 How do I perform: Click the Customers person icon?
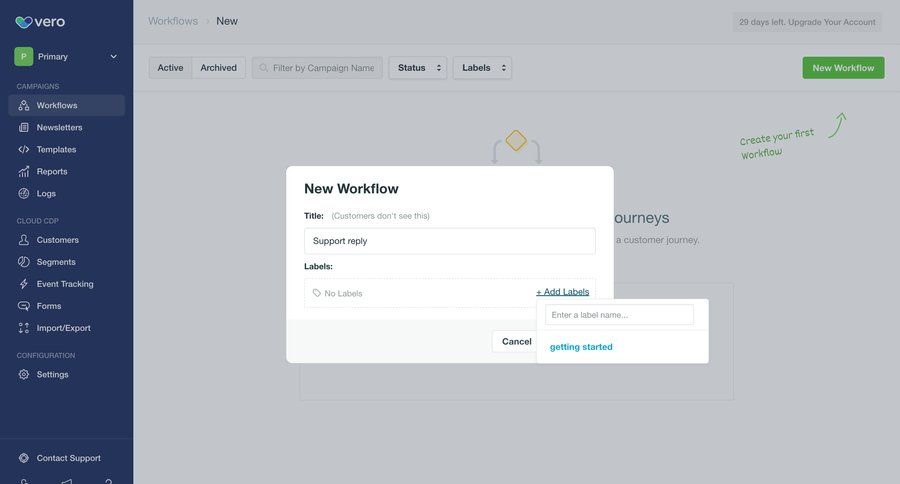click(x=24, y=240)
